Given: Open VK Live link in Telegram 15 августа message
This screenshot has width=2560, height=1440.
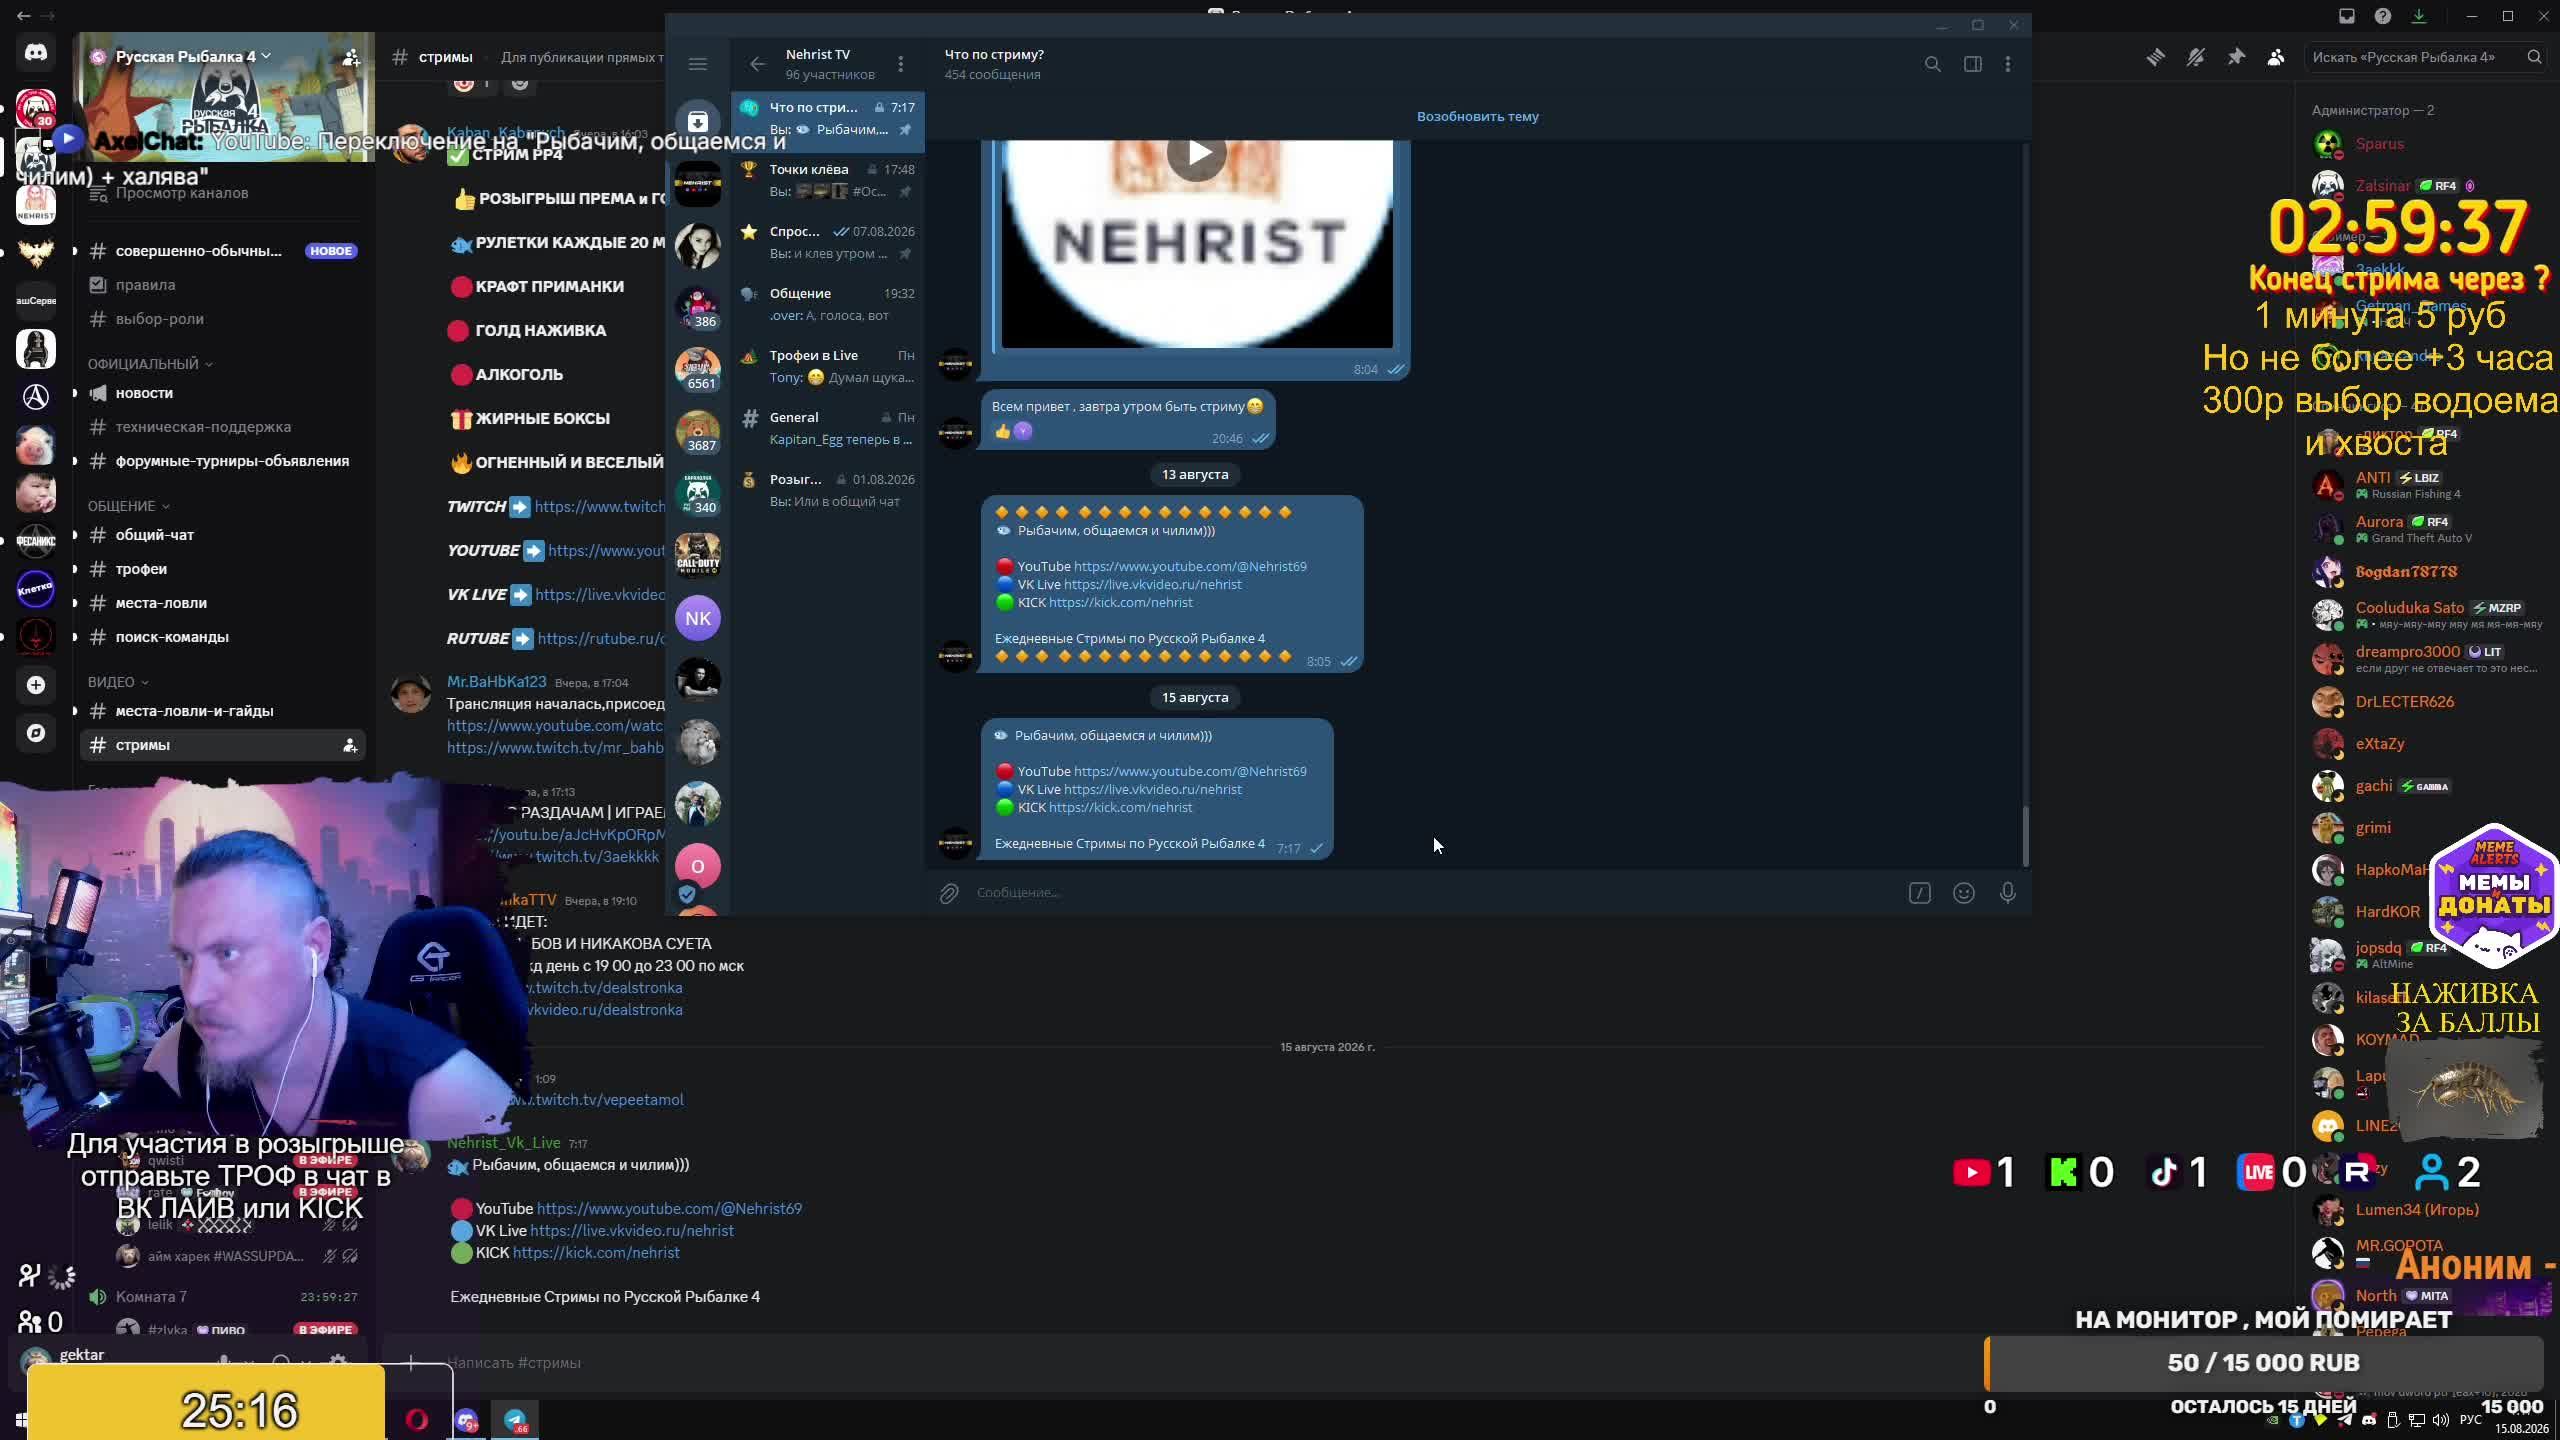Looking at the screenshot, I should [x=1152, y=789].
